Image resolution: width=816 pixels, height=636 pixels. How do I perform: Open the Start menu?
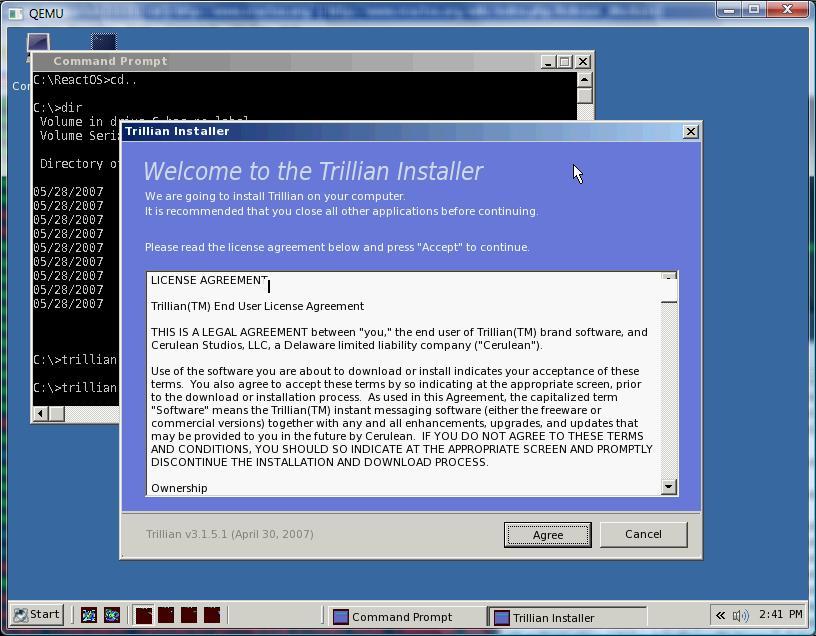(37, 615)
